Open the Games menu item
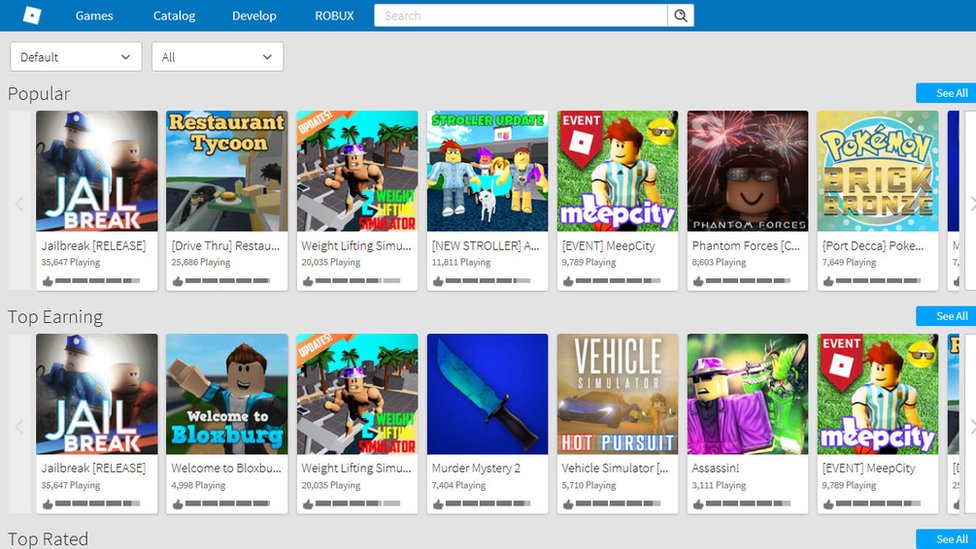Viewport: 976px width, 549px height. 94,16
